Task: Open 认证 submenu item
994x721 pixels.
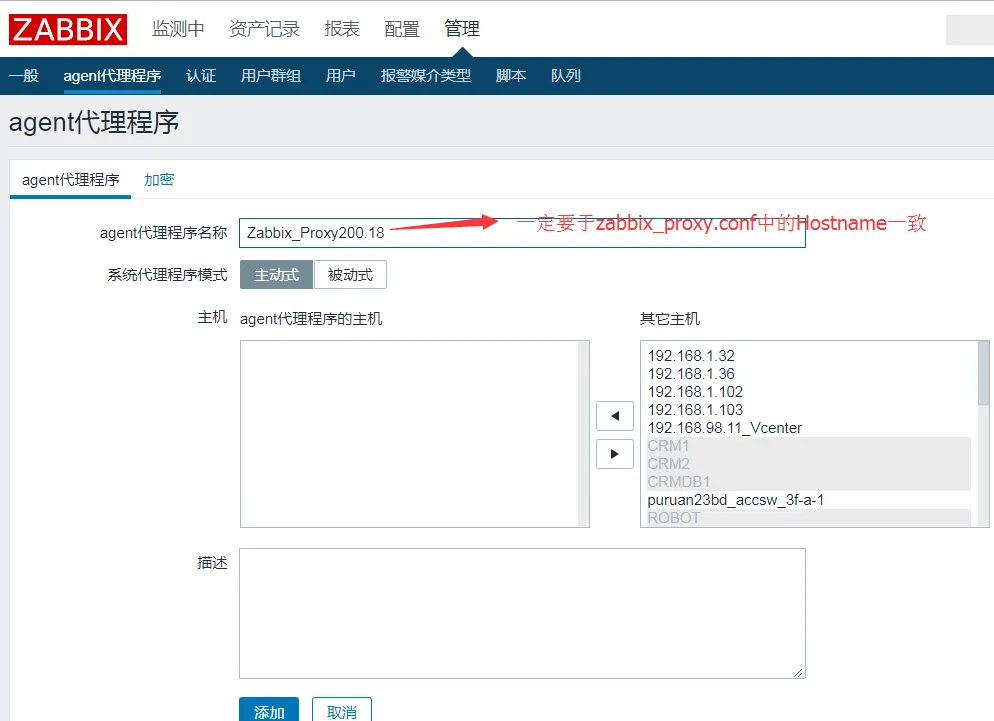Action: [x=201, y=75]
